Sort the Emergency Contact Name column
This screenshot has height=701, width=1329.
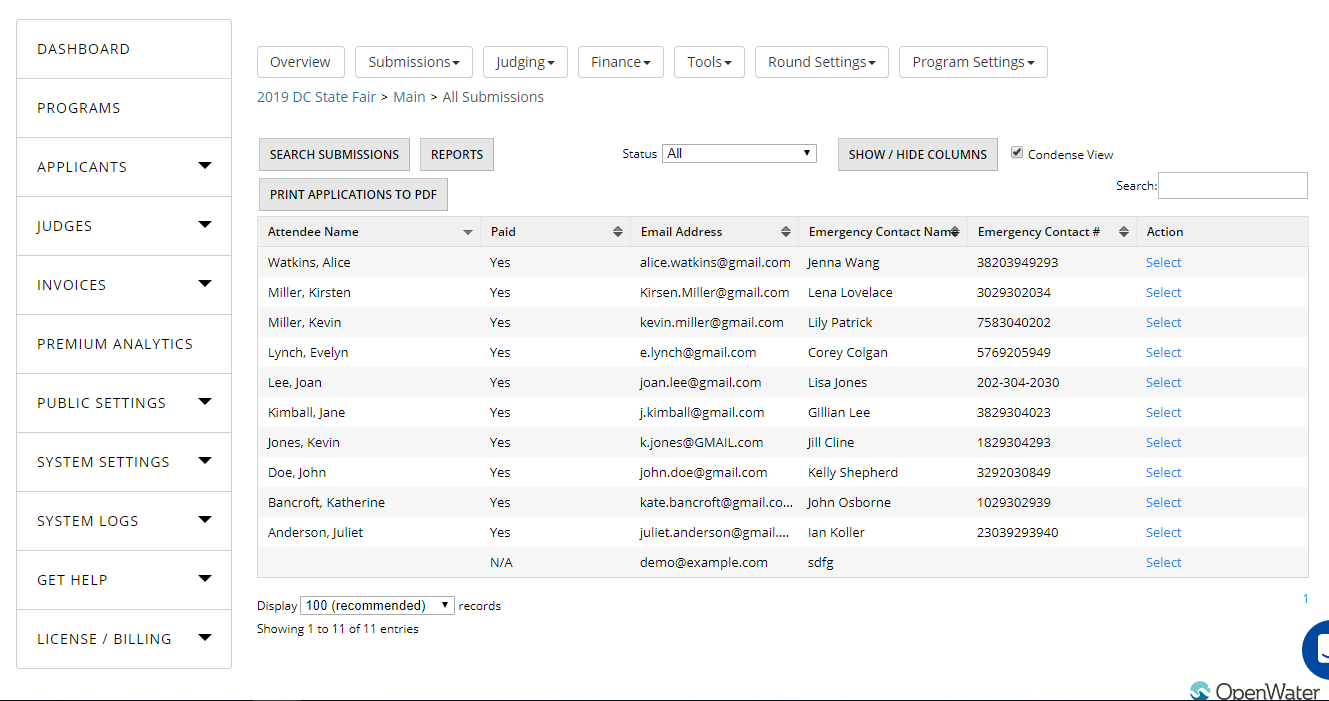click(x=955, y=232)
